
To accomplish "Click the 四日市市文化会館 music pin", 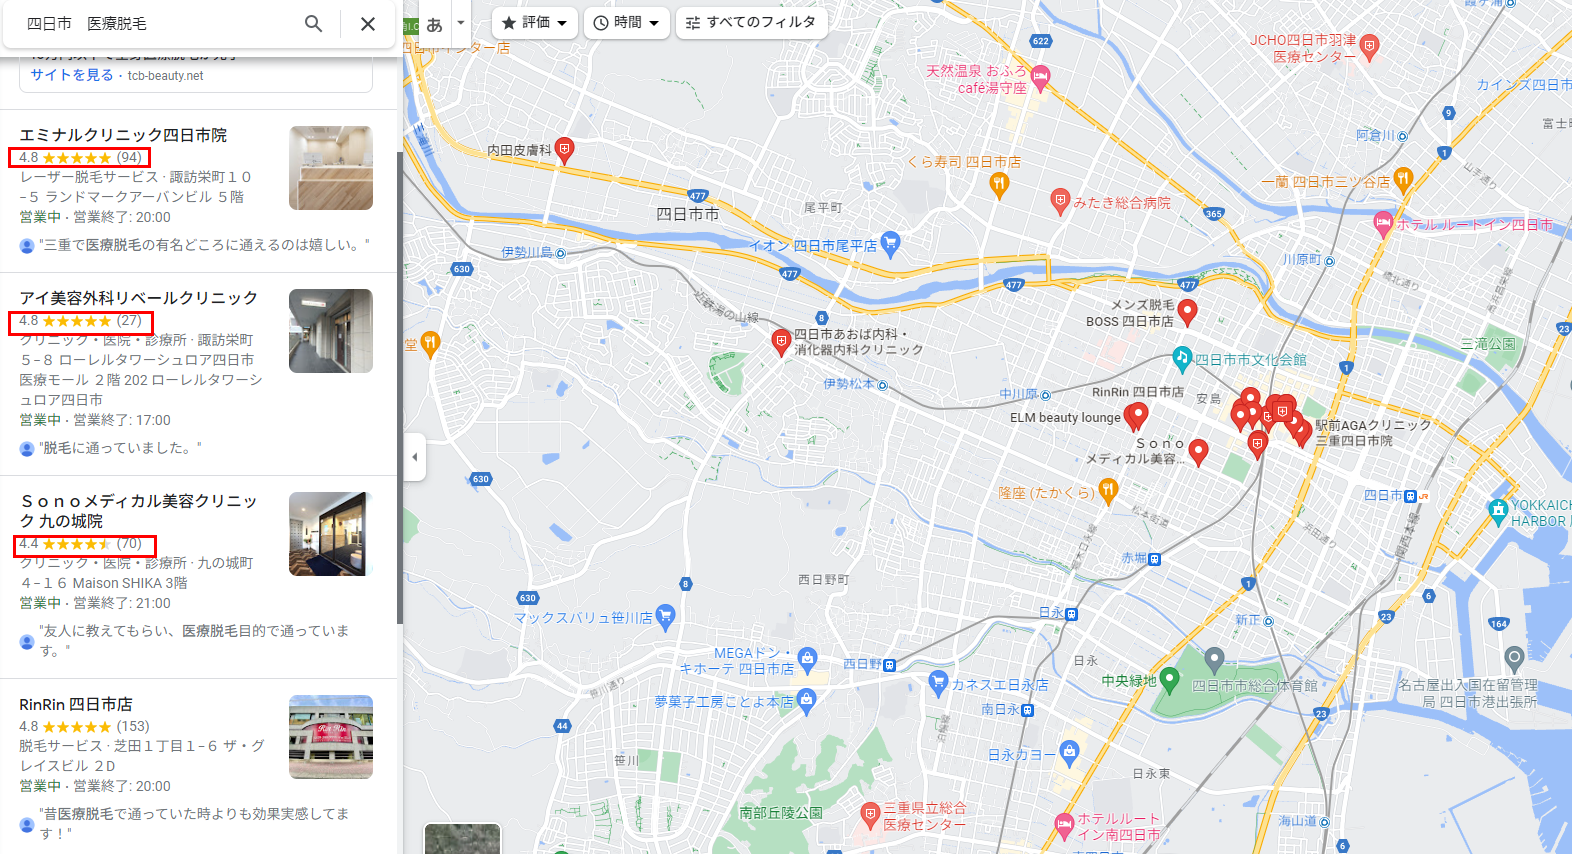I will 1182,358.
